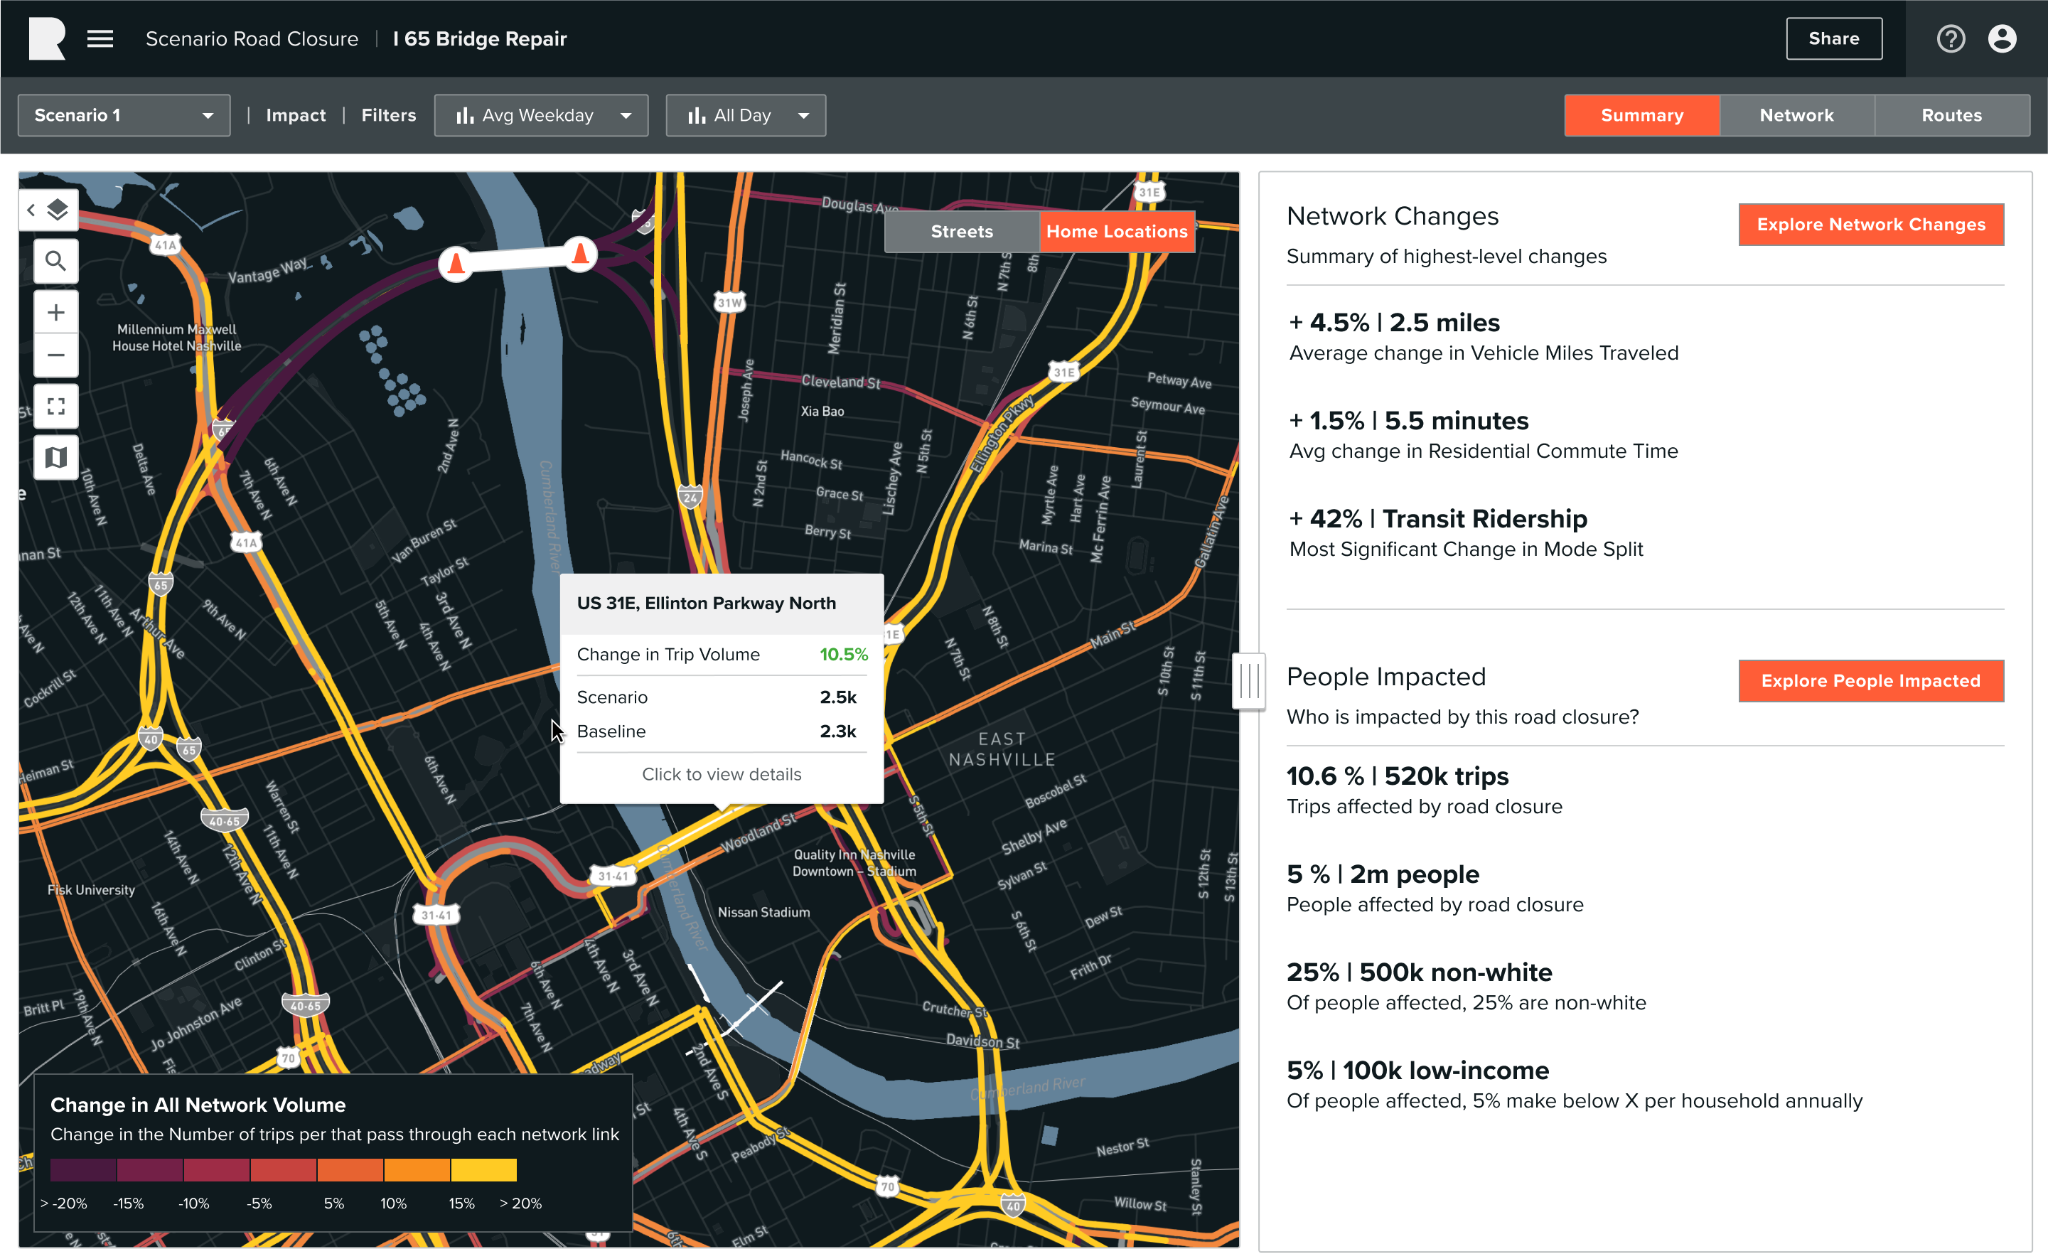Viewport: 2048px width, 1253px height.
Task: Zoom out on the map
Action: pos(56,355)
